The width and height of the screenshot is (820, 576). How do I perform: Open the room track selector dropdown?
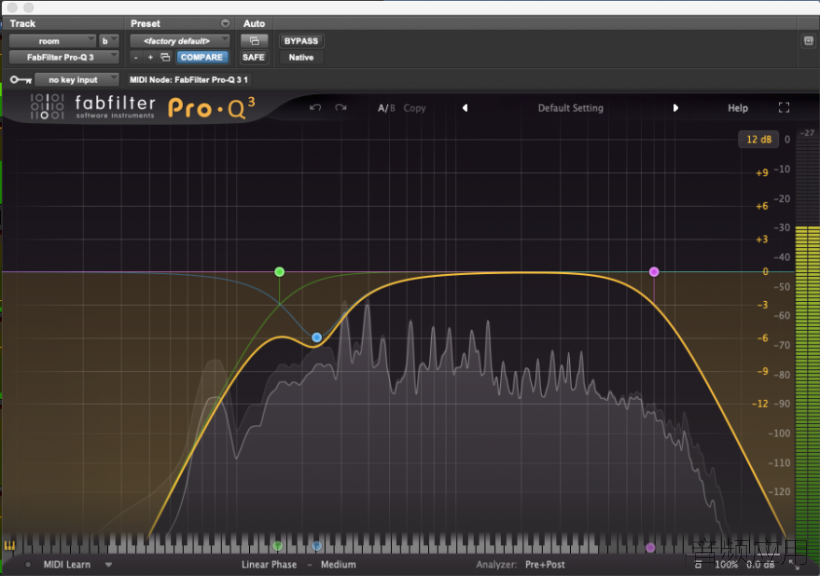coord(52,41)
